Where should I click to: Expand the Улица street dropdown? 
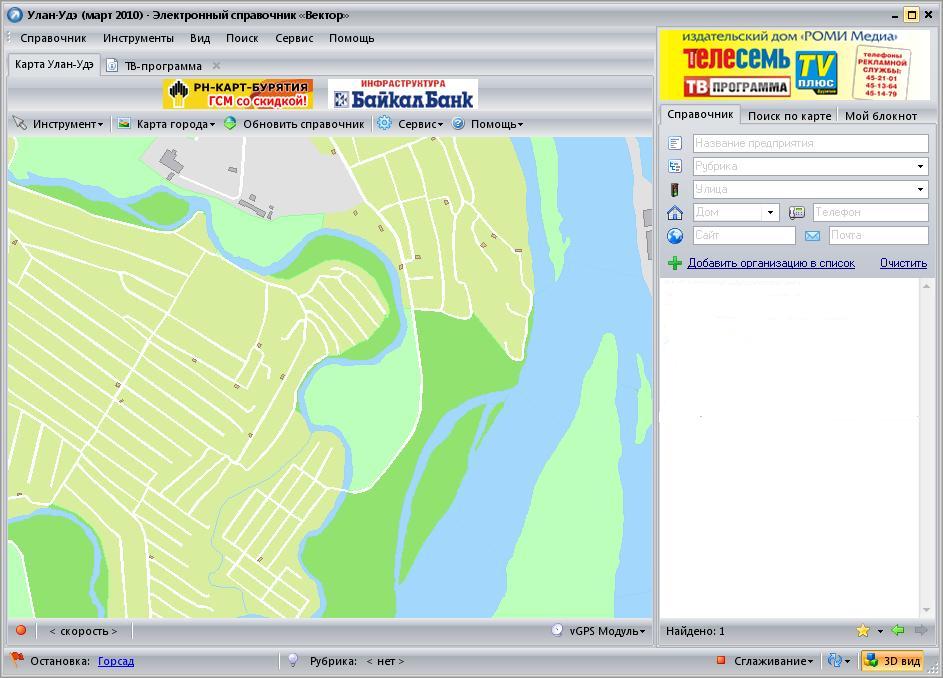920,189
